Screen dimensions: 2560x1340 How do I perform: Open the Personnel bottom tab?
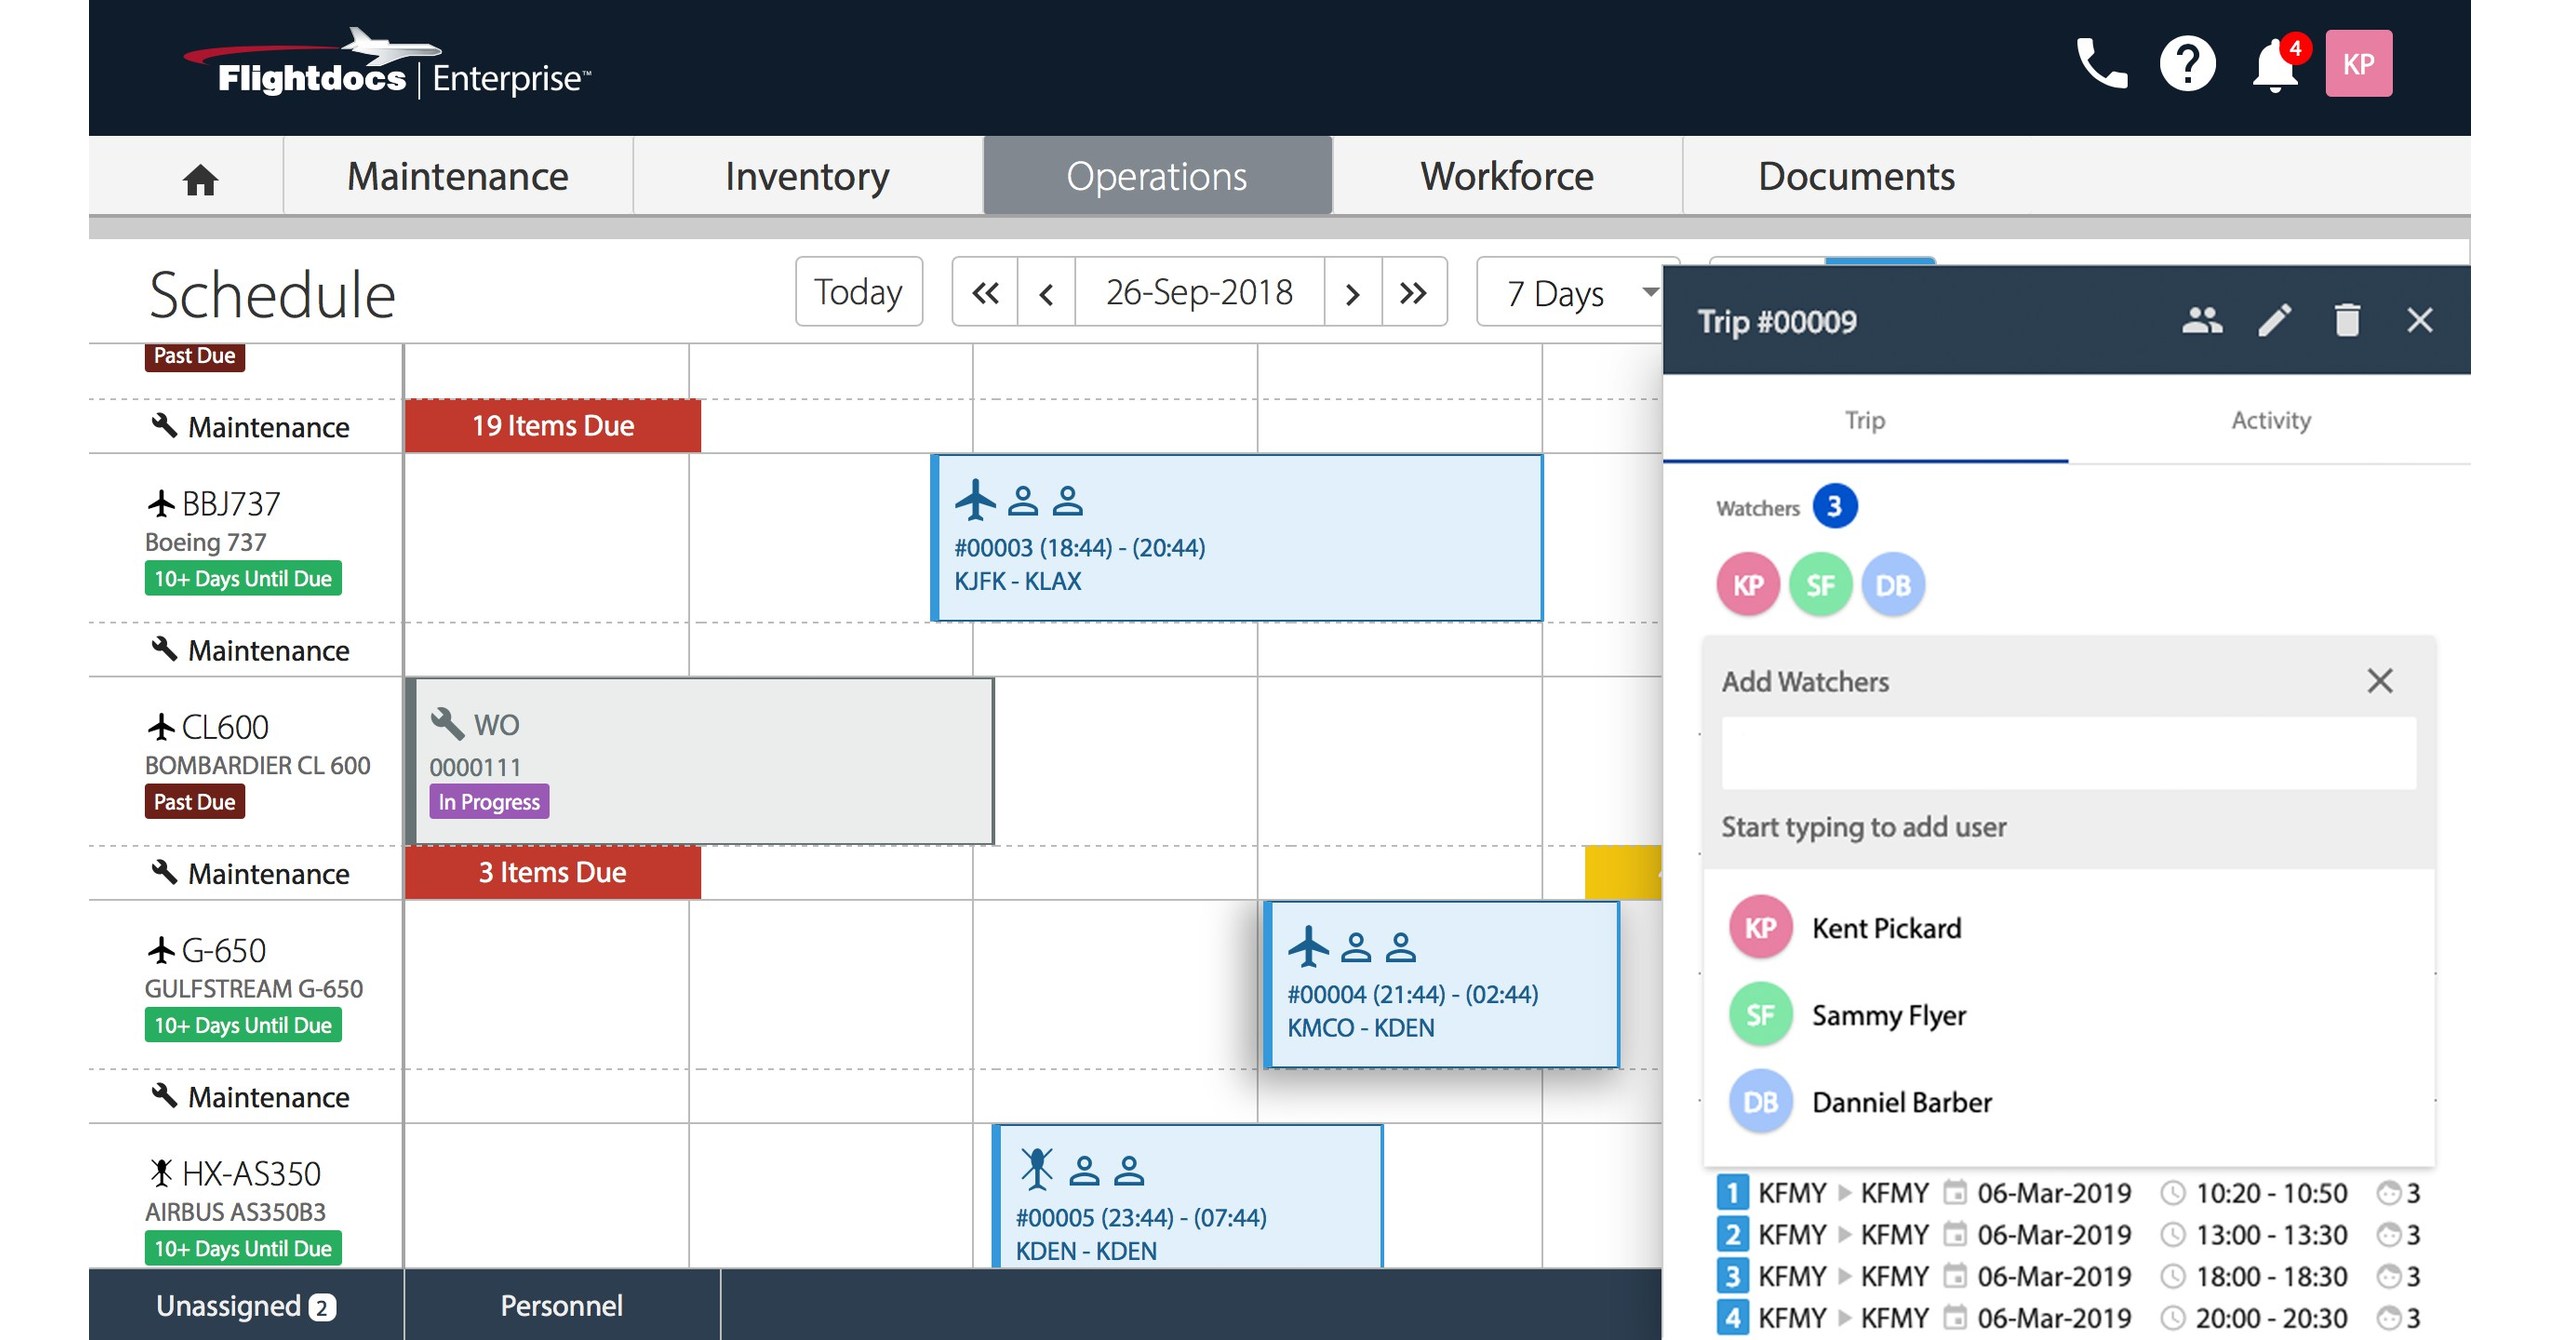561,1305
